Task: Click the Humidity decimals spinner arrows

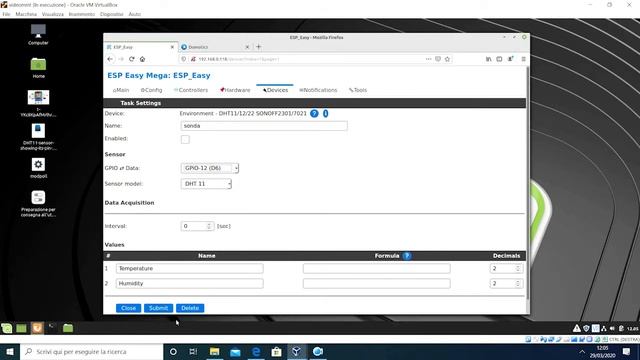Action: pos(518,283)
